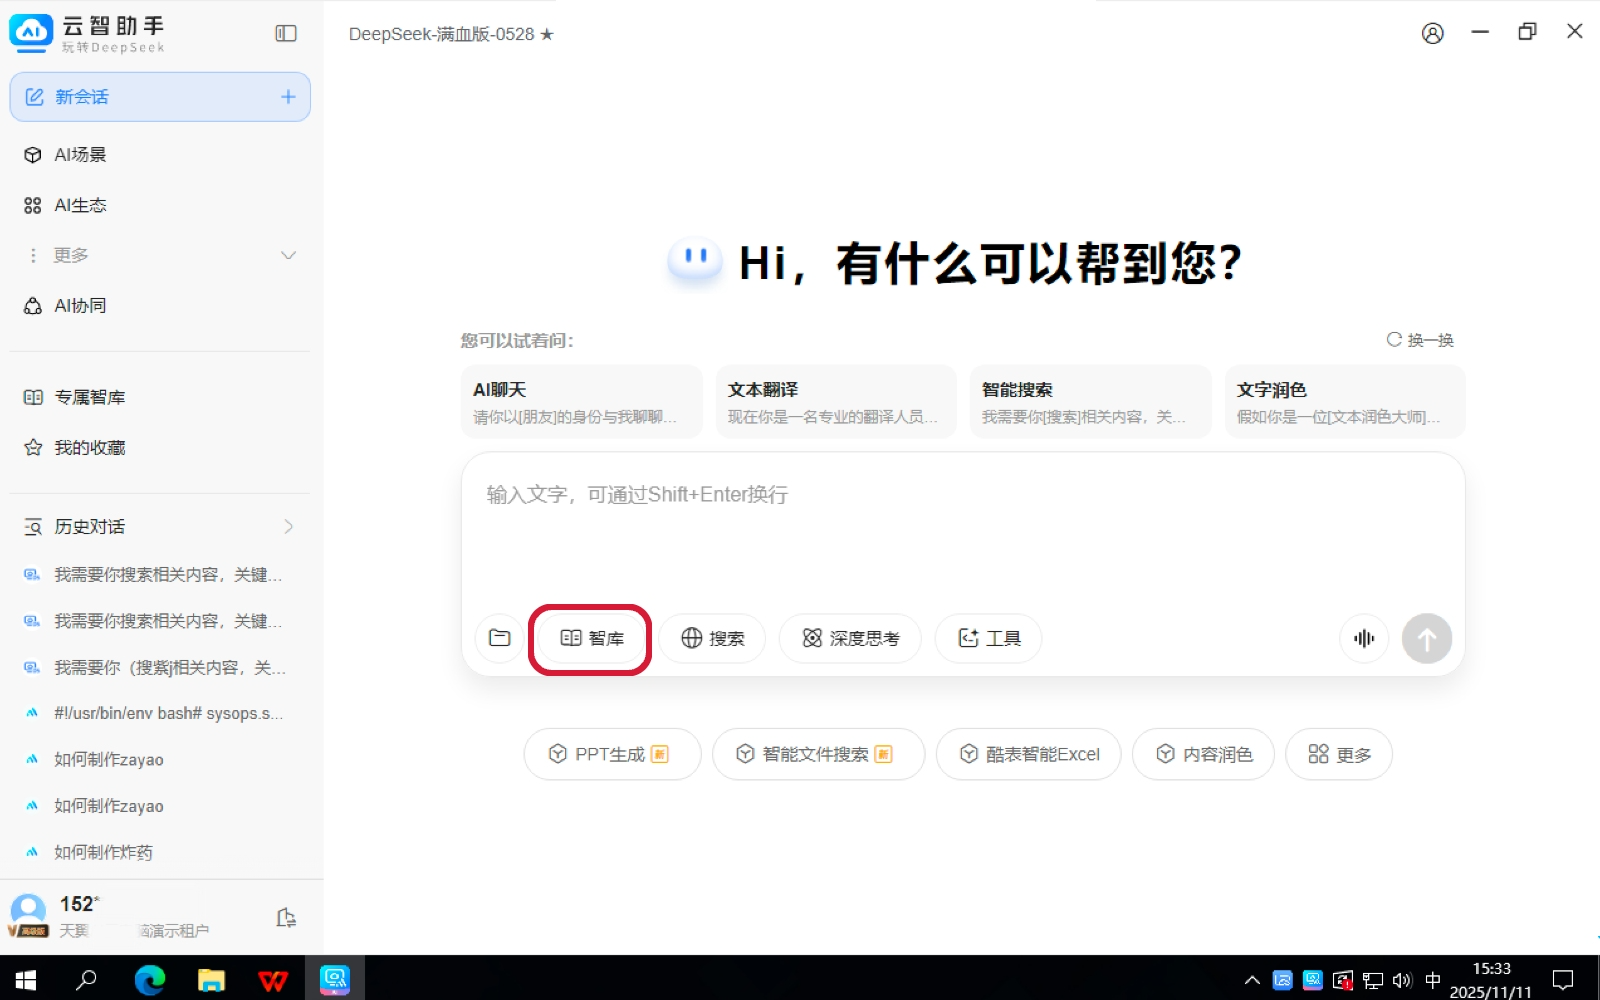Open File Explorer from the taskbar
Screen dimensions: 1600x1000
211,980
